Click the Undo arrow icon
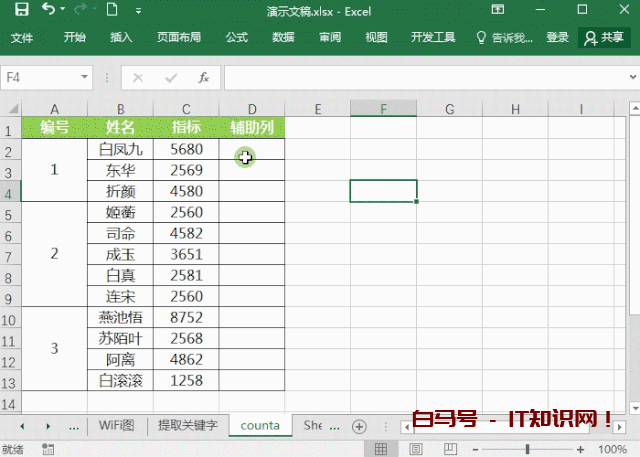 coord(49,10)
